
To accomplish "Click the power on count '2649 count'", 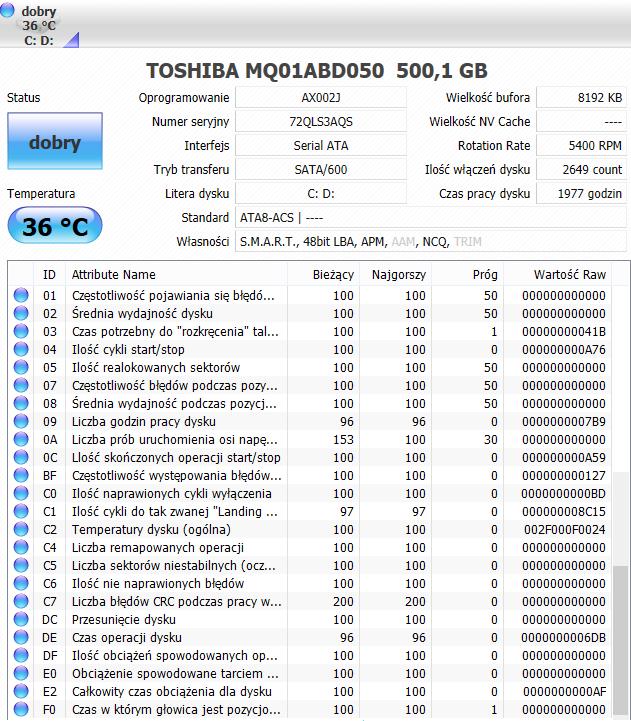I will [x=581, y=169].
